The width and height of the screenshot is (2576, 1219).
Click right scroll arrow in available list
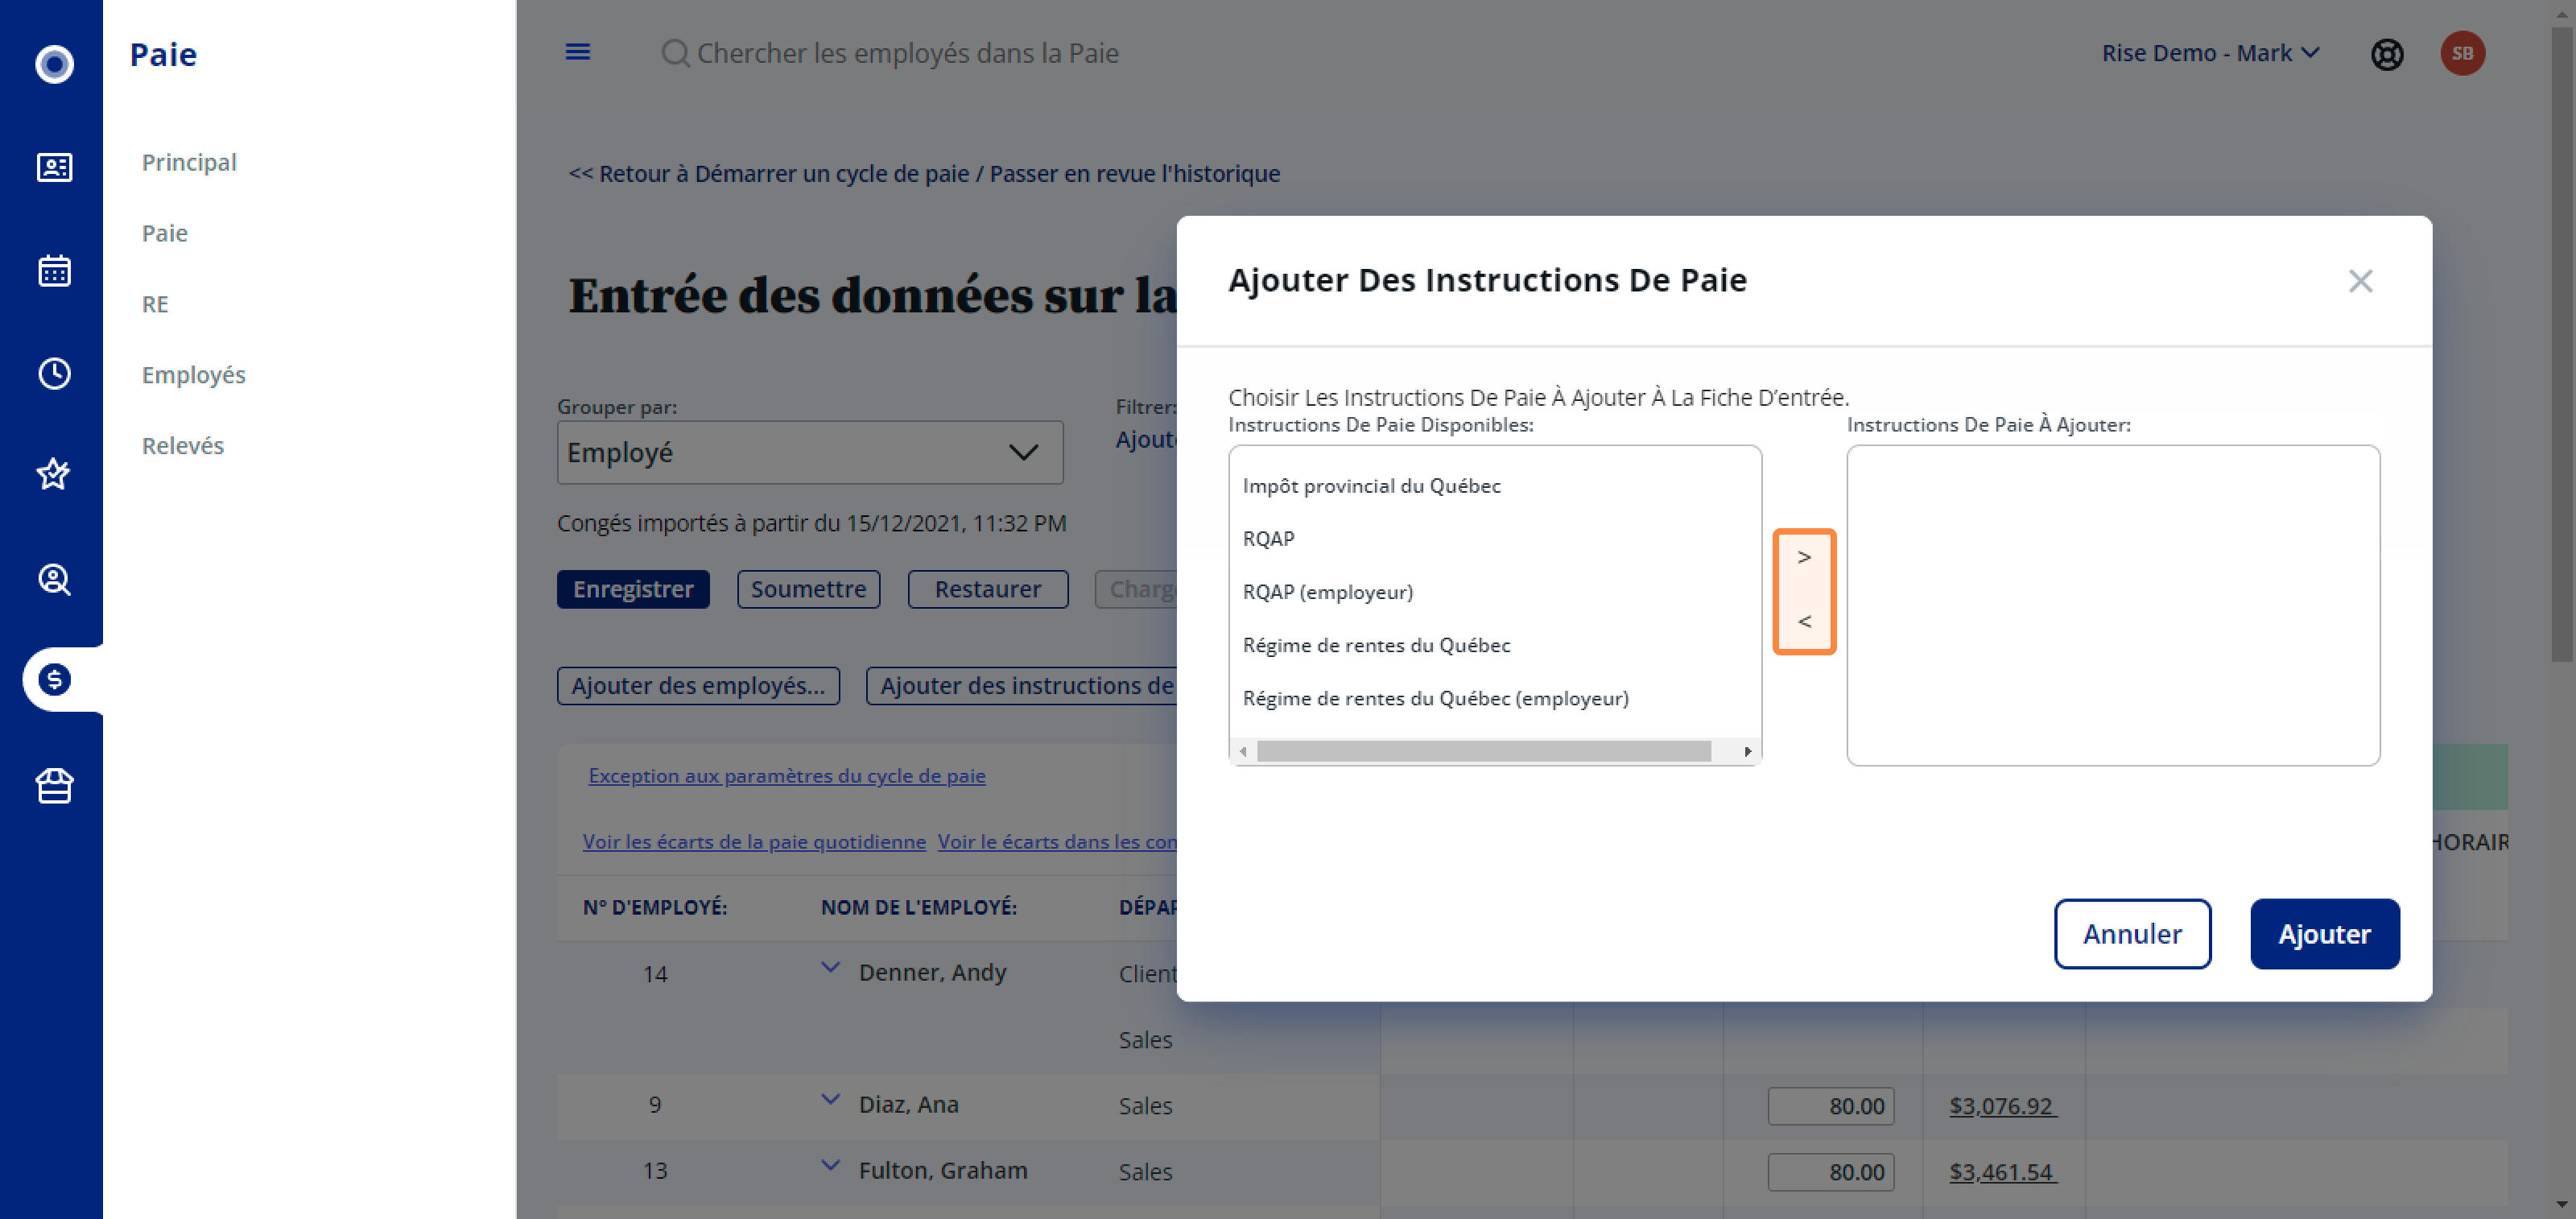(x=1747, y=751)
